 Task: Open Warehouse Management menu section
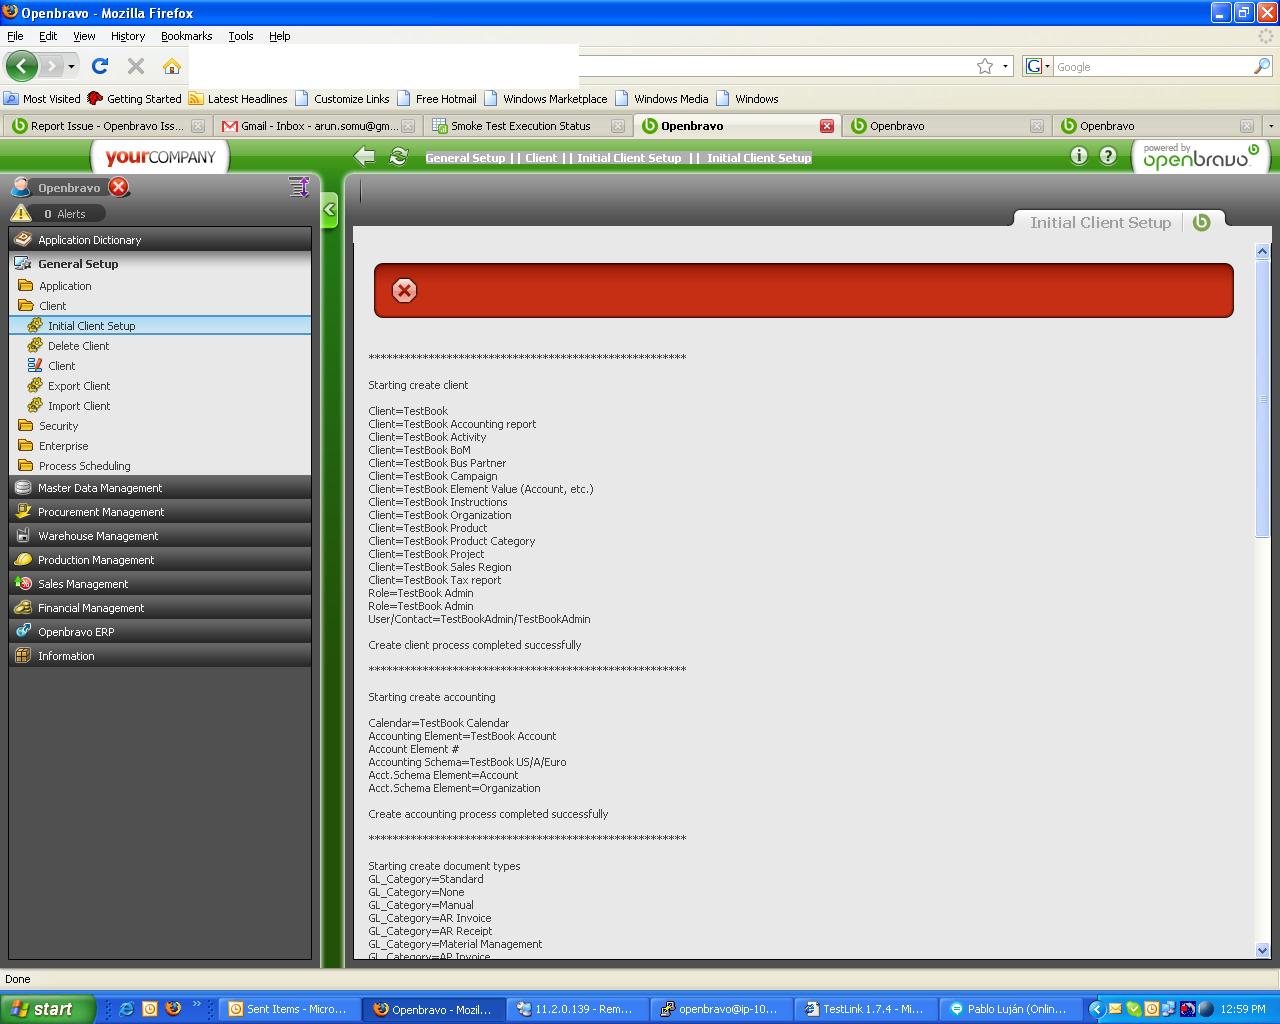click(x=160, y=536)
